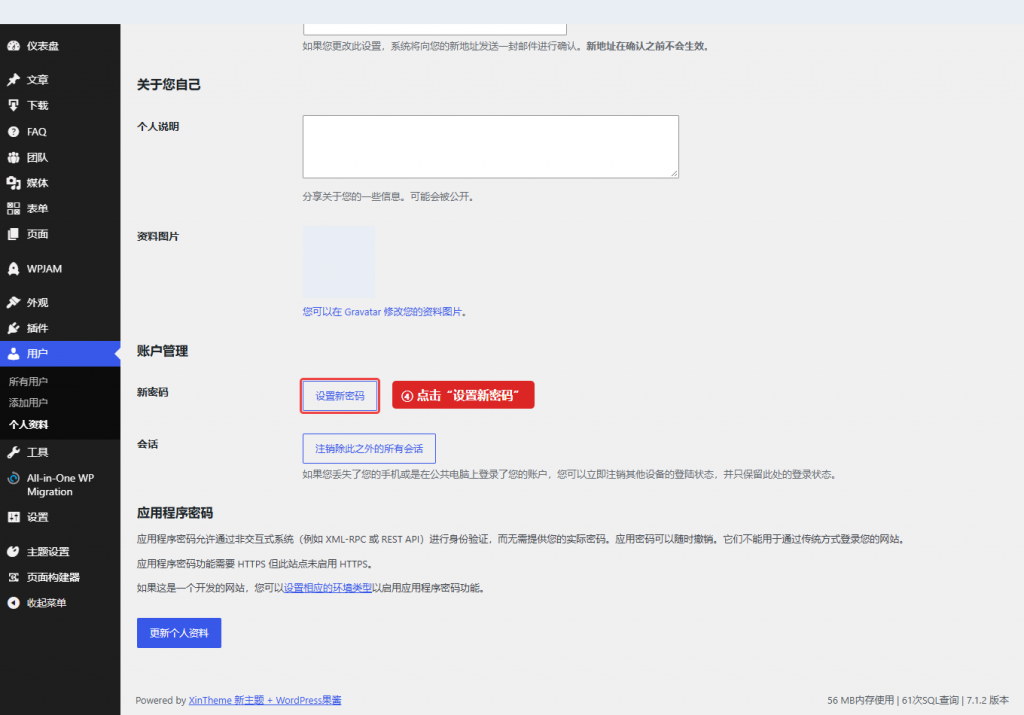Open the 设置相应的环境类型 link

pyautogui.click(x=328, y=588)
